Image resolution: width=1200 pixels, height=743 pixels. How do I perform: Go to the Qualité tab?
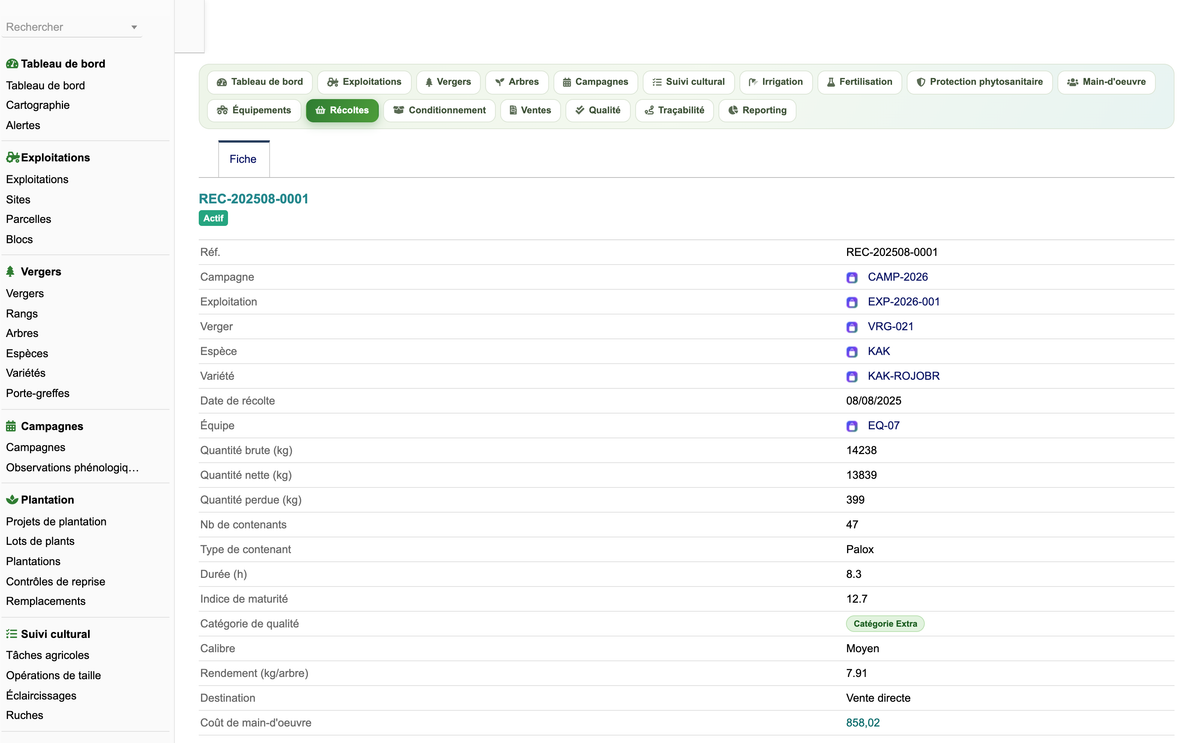pyautogui.click(x=598, y=110)
